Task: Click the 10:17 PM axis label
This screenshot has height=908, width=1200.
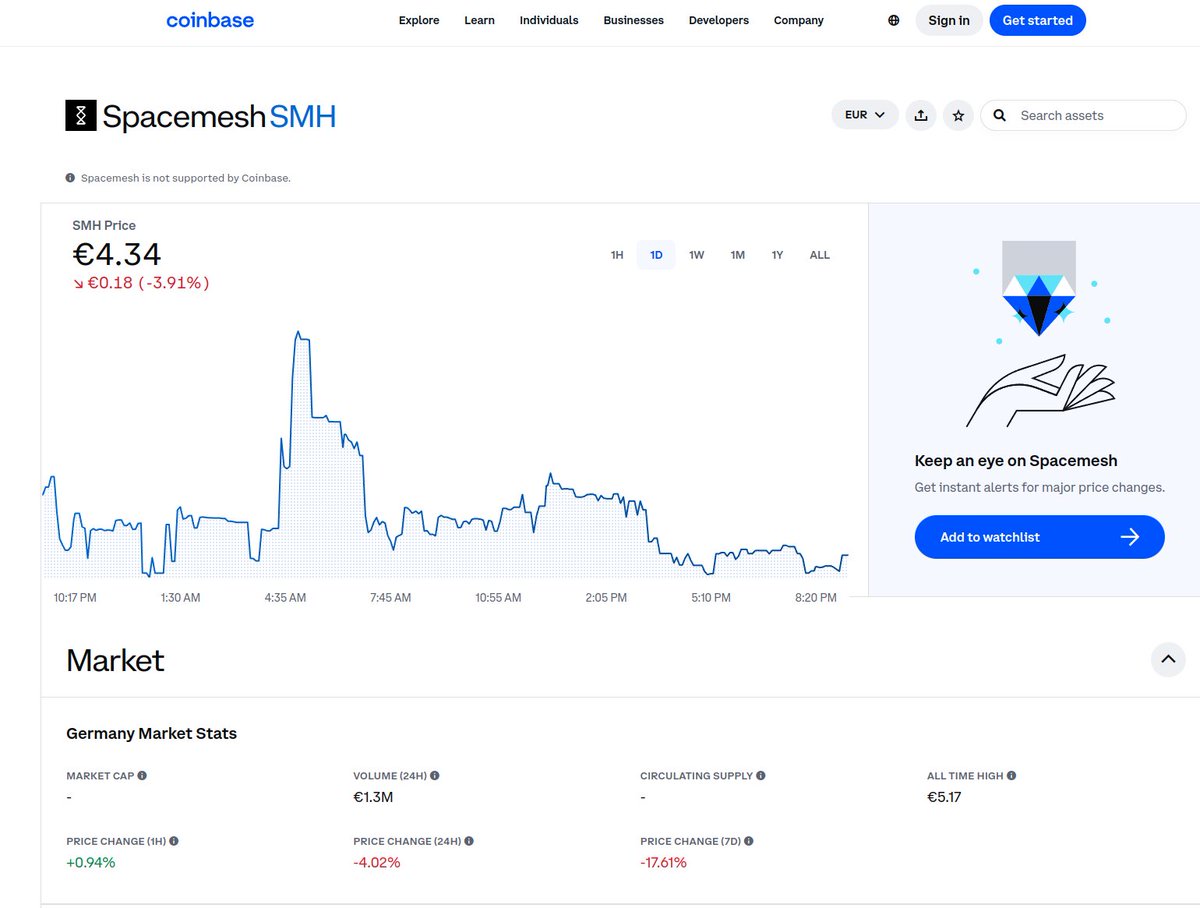Action: pyautogui.click(x=75, y=598)
